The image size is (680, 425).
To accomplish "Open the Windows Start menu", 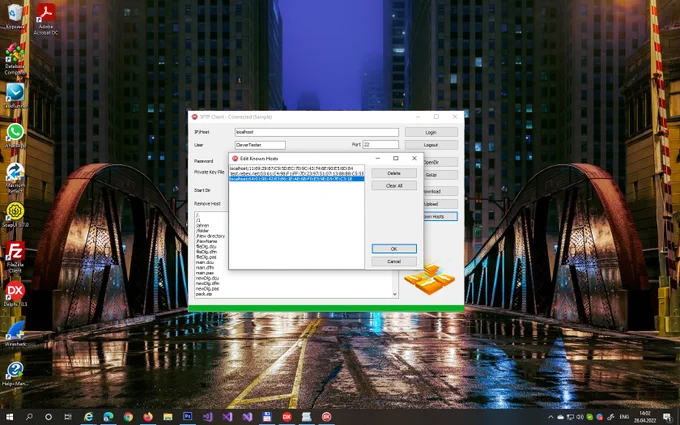I will pos(9,417).
